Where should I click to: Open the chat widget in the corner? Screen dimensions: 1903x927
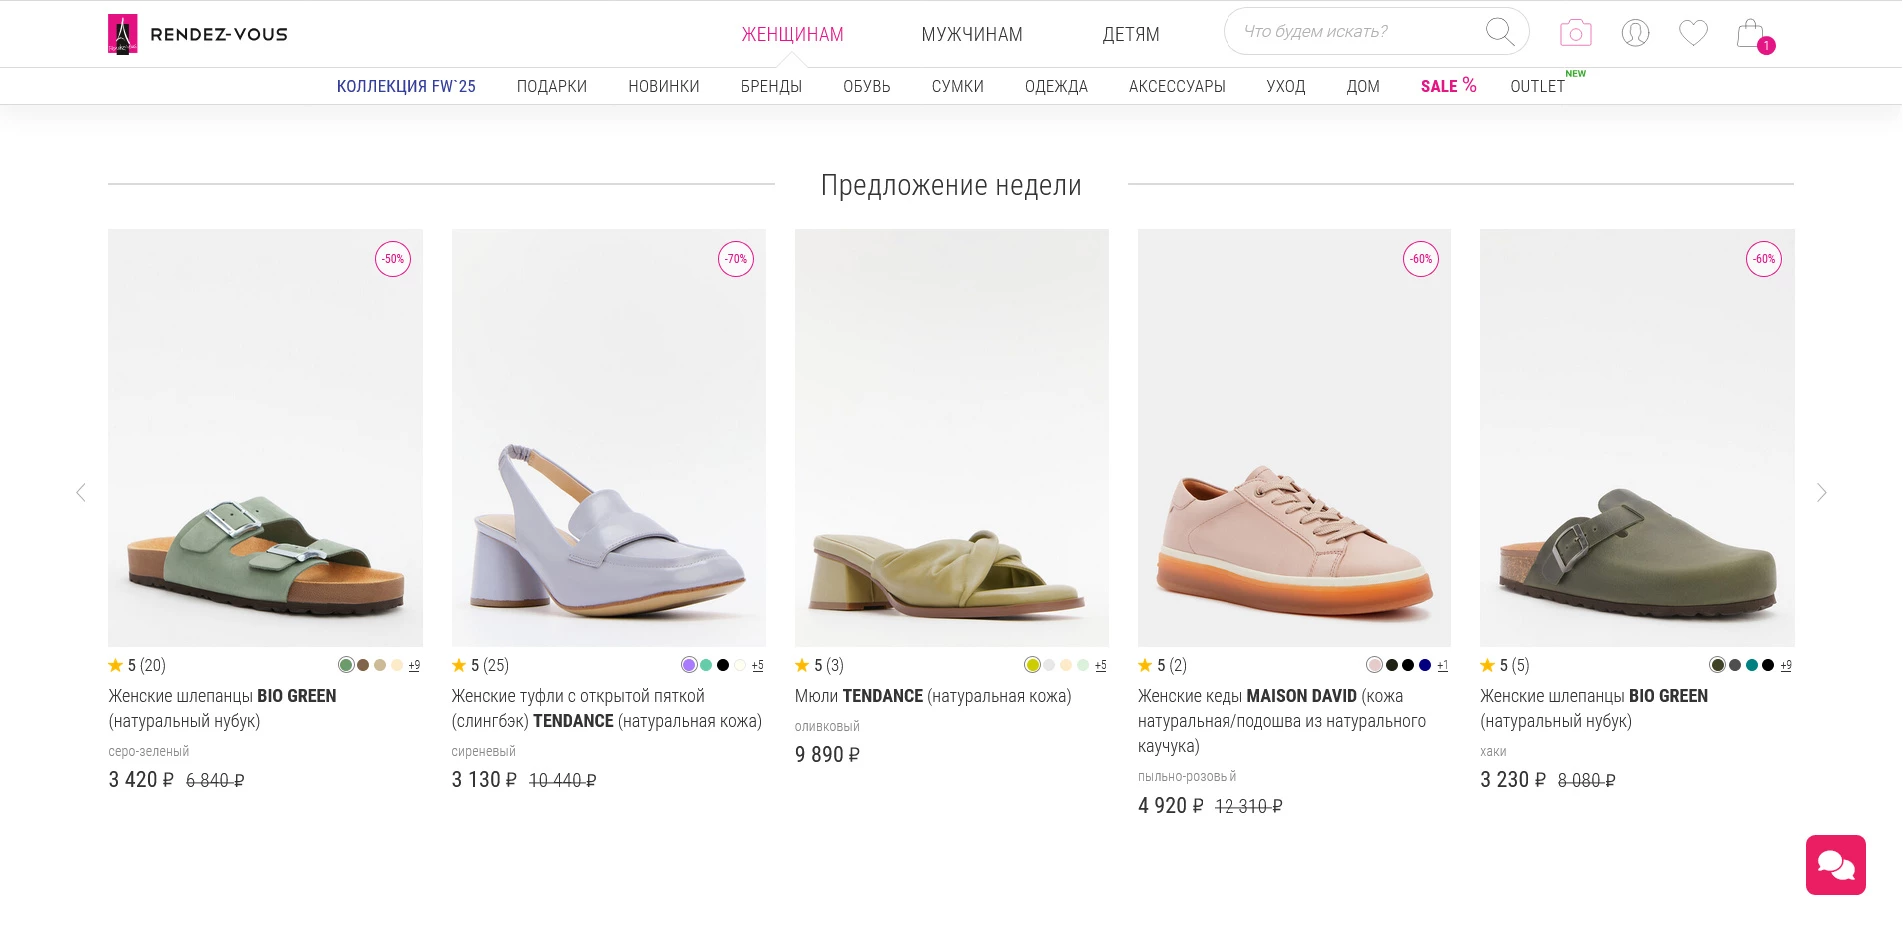pyautogui.click(x=1835, y=865)
